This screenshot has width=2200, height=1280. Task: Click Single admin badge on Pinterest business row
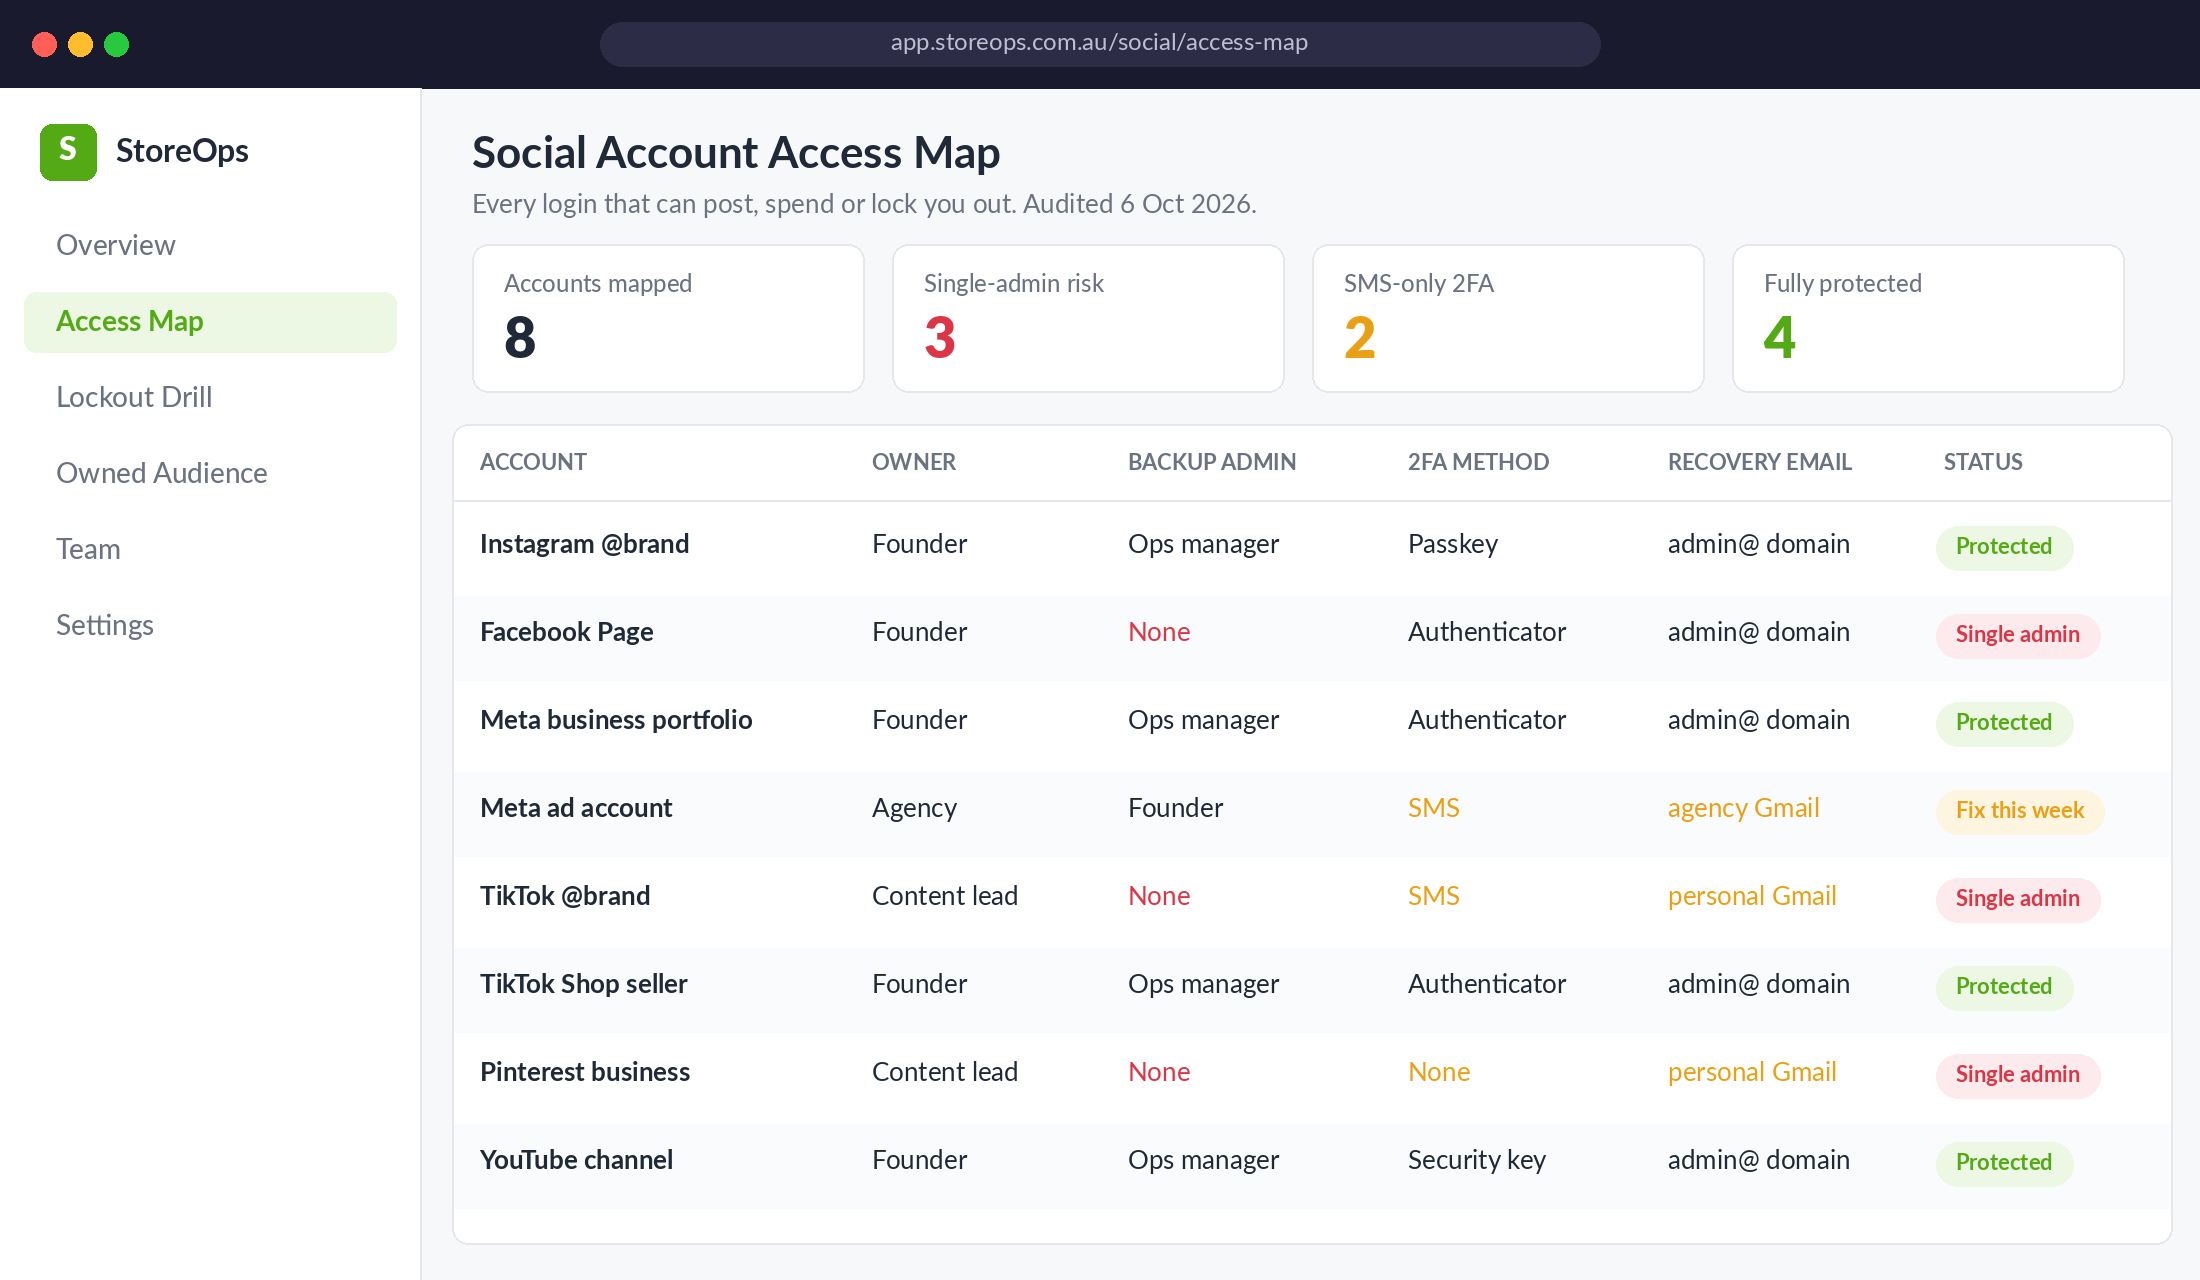pos(2018,1075)
